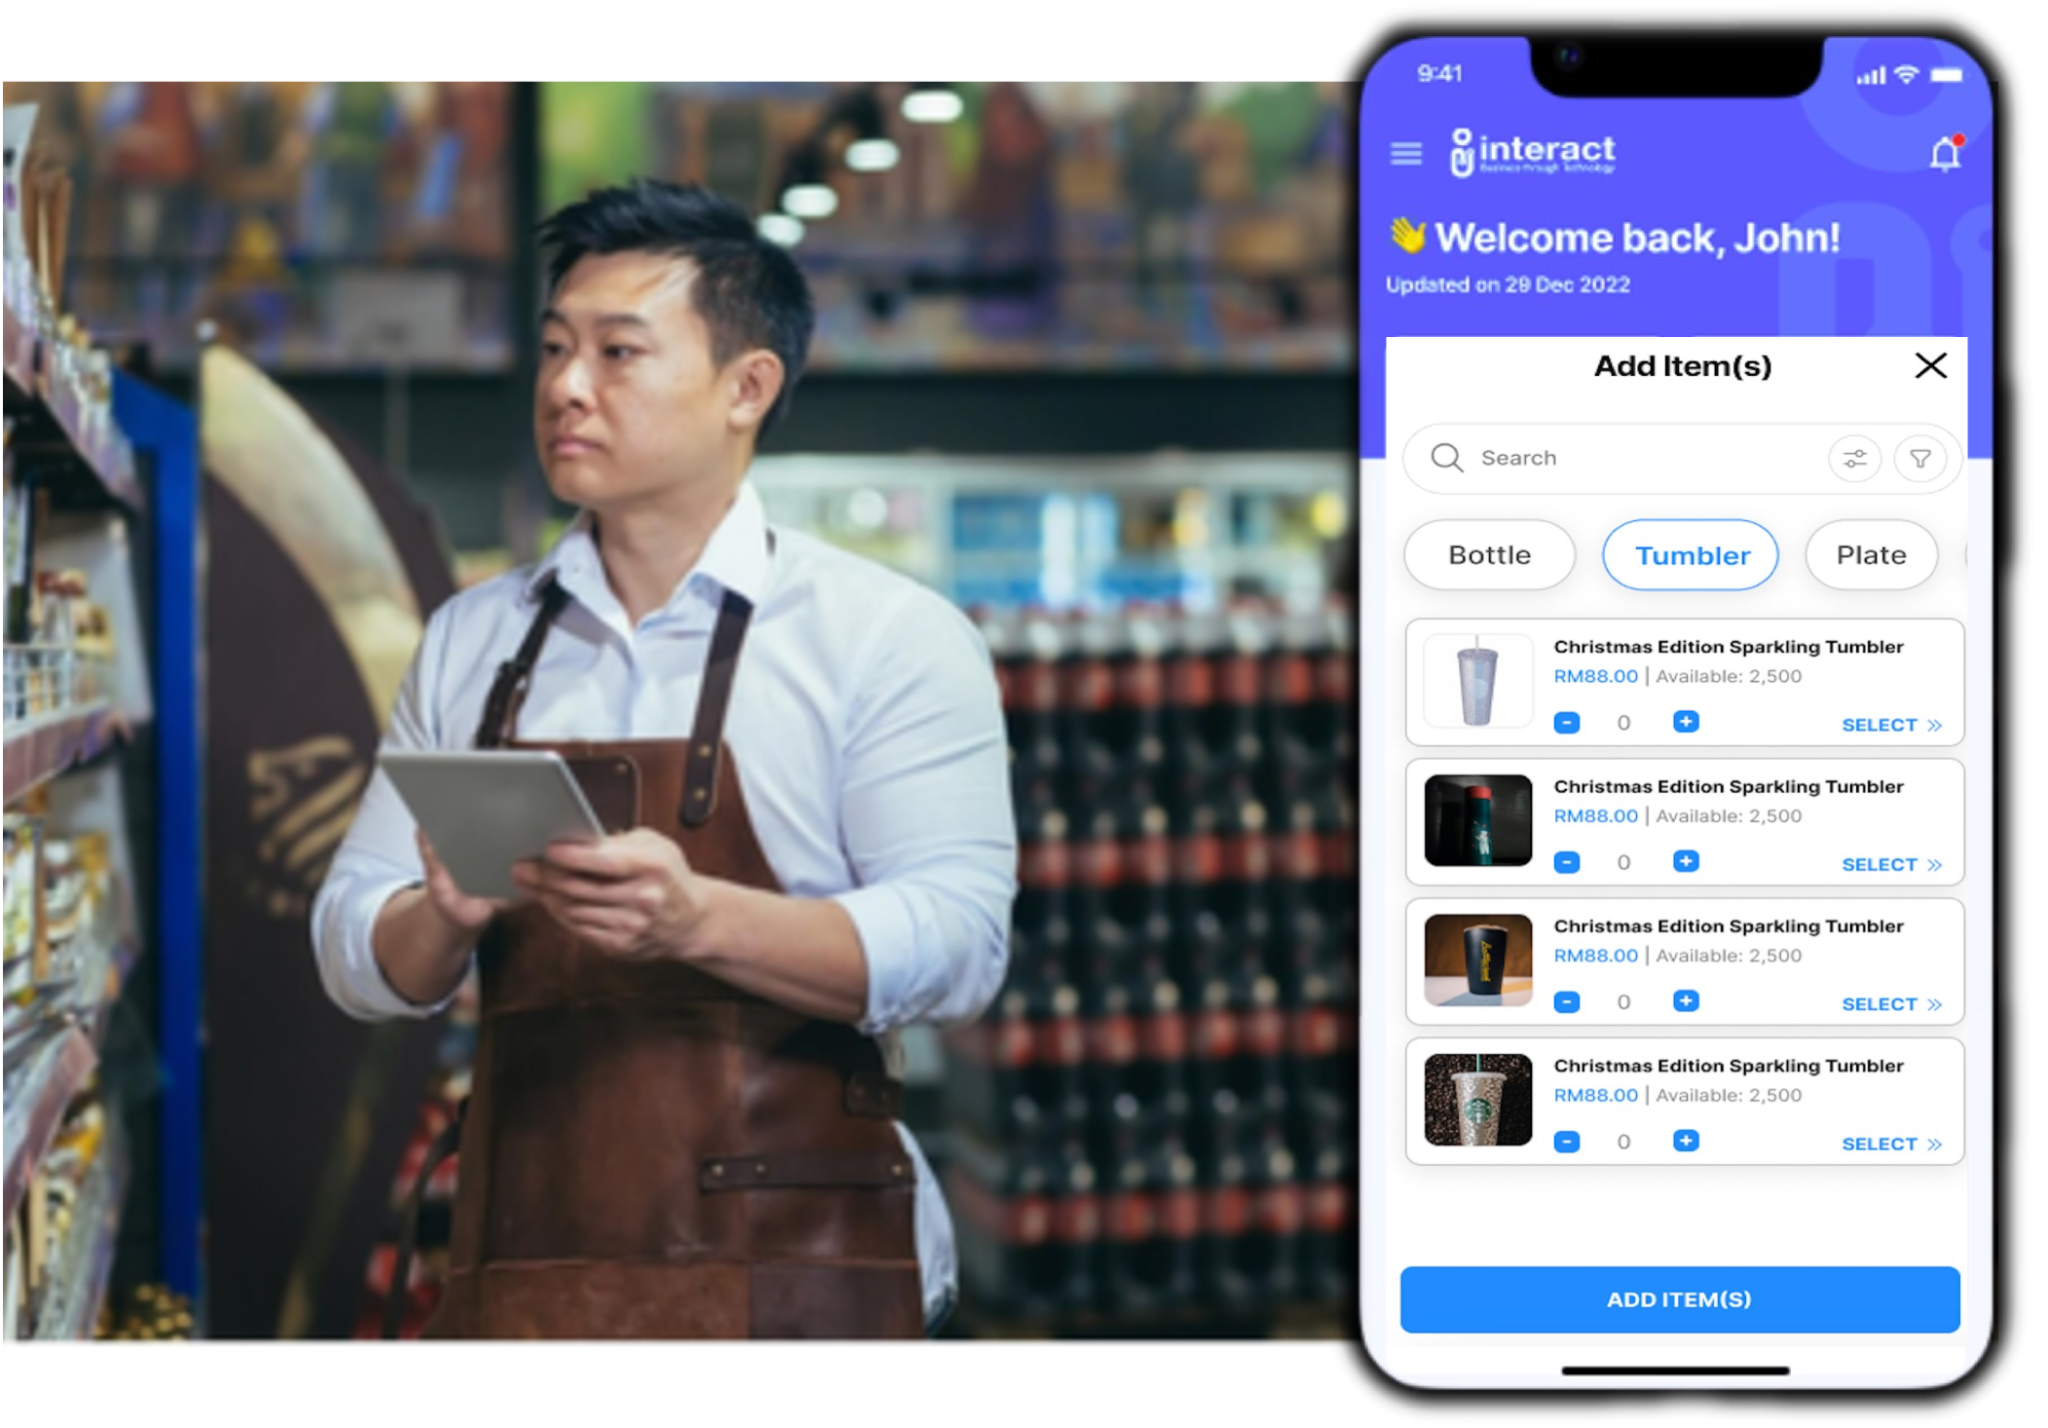Close the Add Item(s) panel

[1930, 366]
